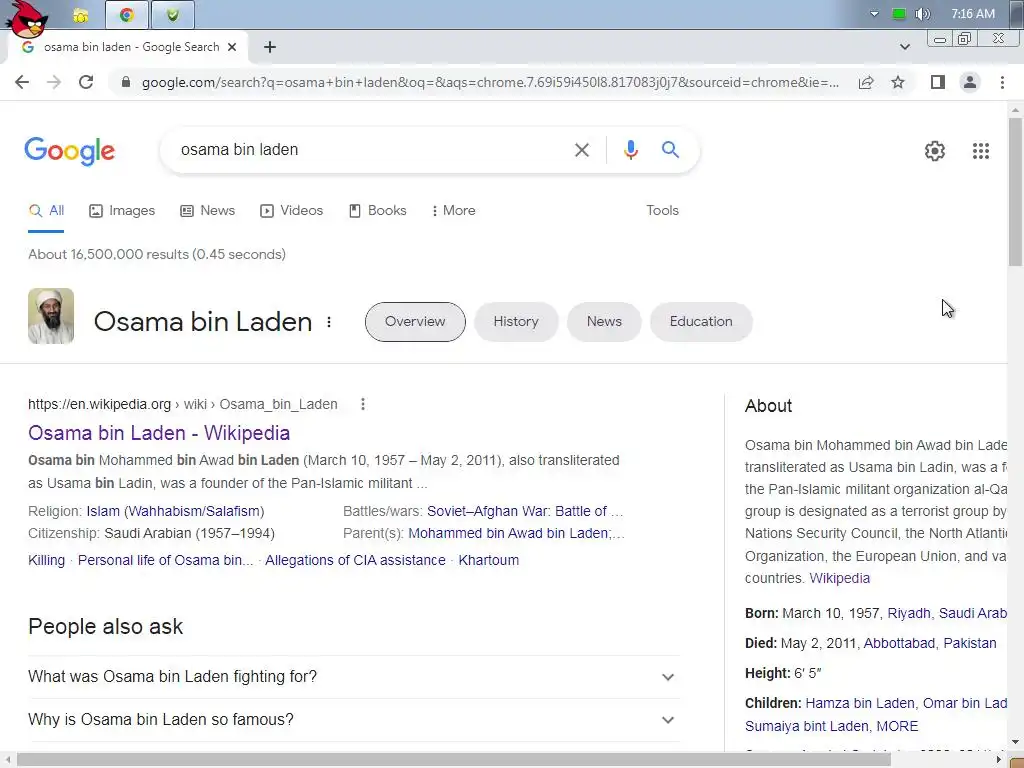The height and width of the screenshot is (768, 1024).
Task: Open the green shield taskbar app
Action: (172, 15)
